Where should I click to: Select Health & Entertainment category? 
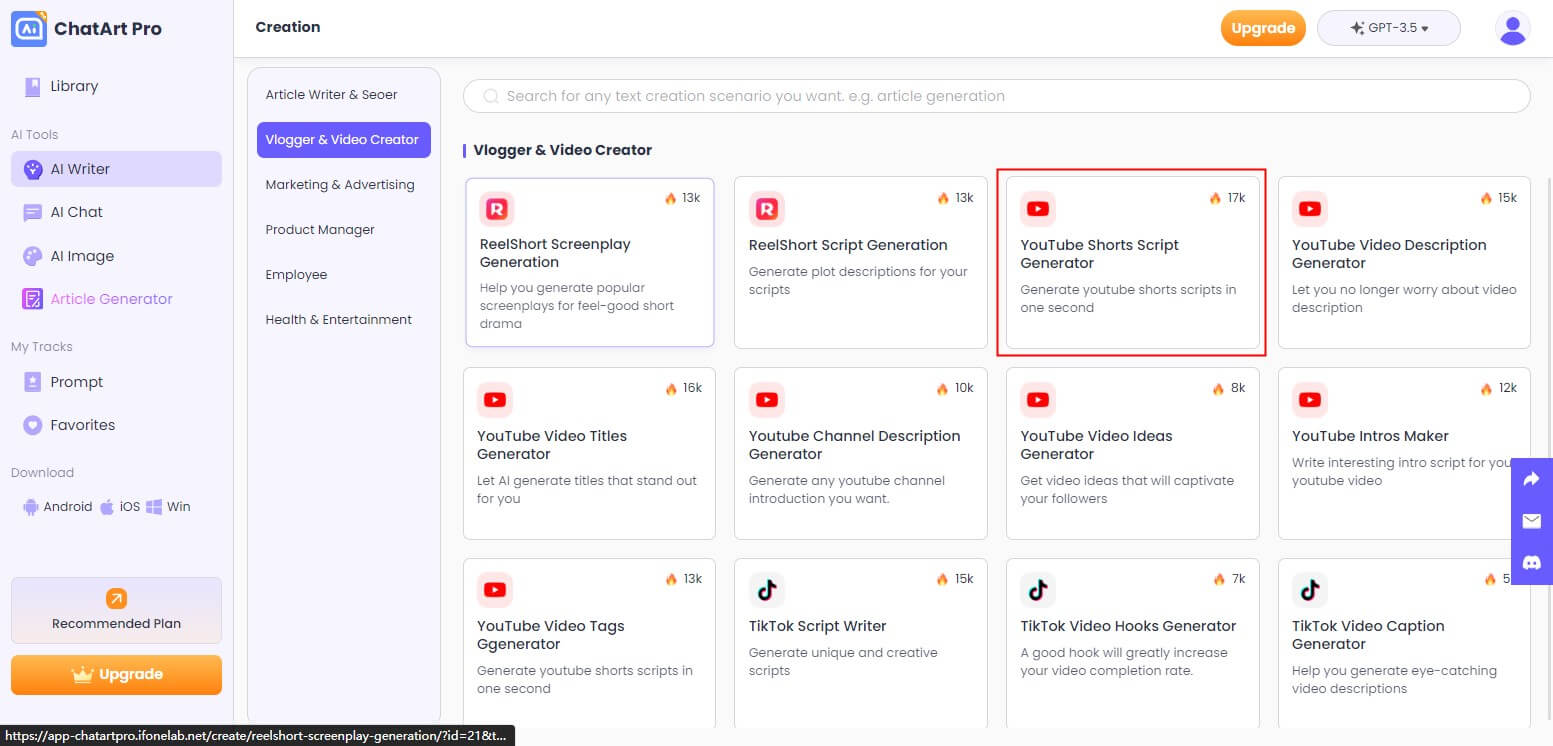coord(343,320)
